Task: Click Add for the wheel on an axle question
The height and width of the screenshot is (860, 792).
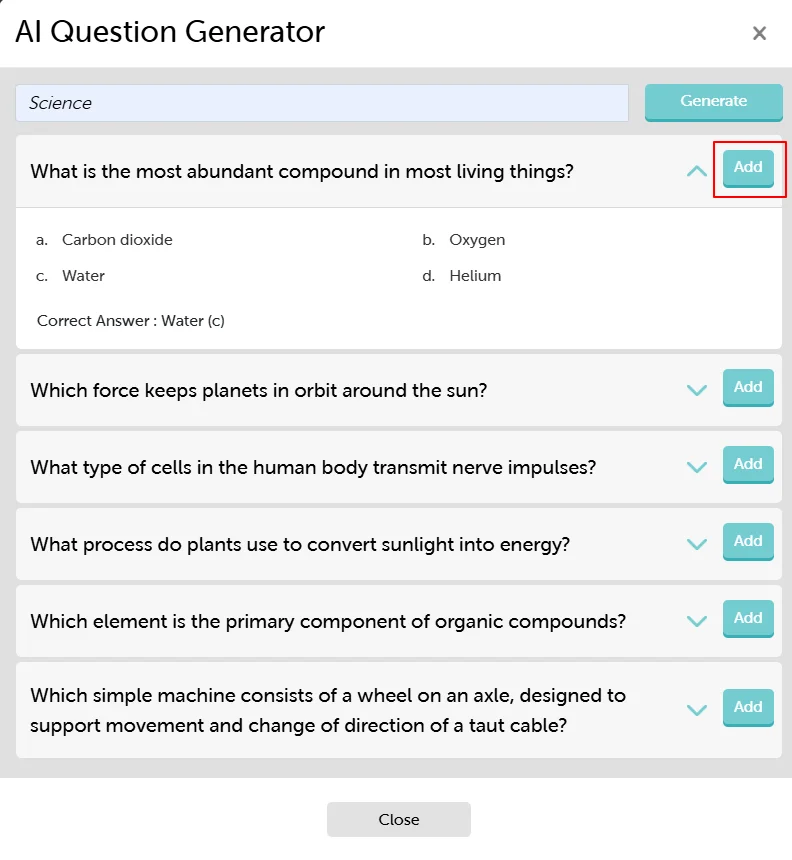Action: coord(748,707)
